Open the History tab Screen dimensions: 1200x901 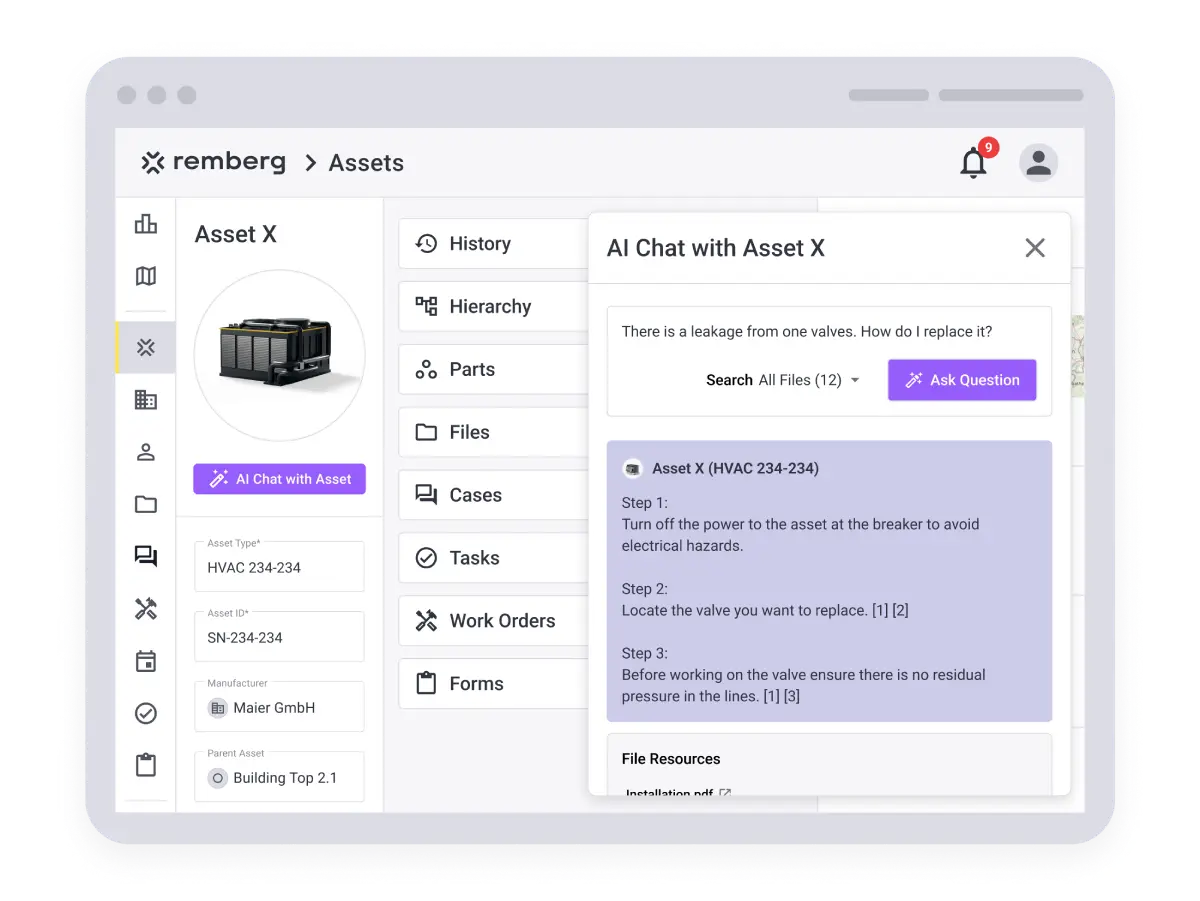(494, 244)
